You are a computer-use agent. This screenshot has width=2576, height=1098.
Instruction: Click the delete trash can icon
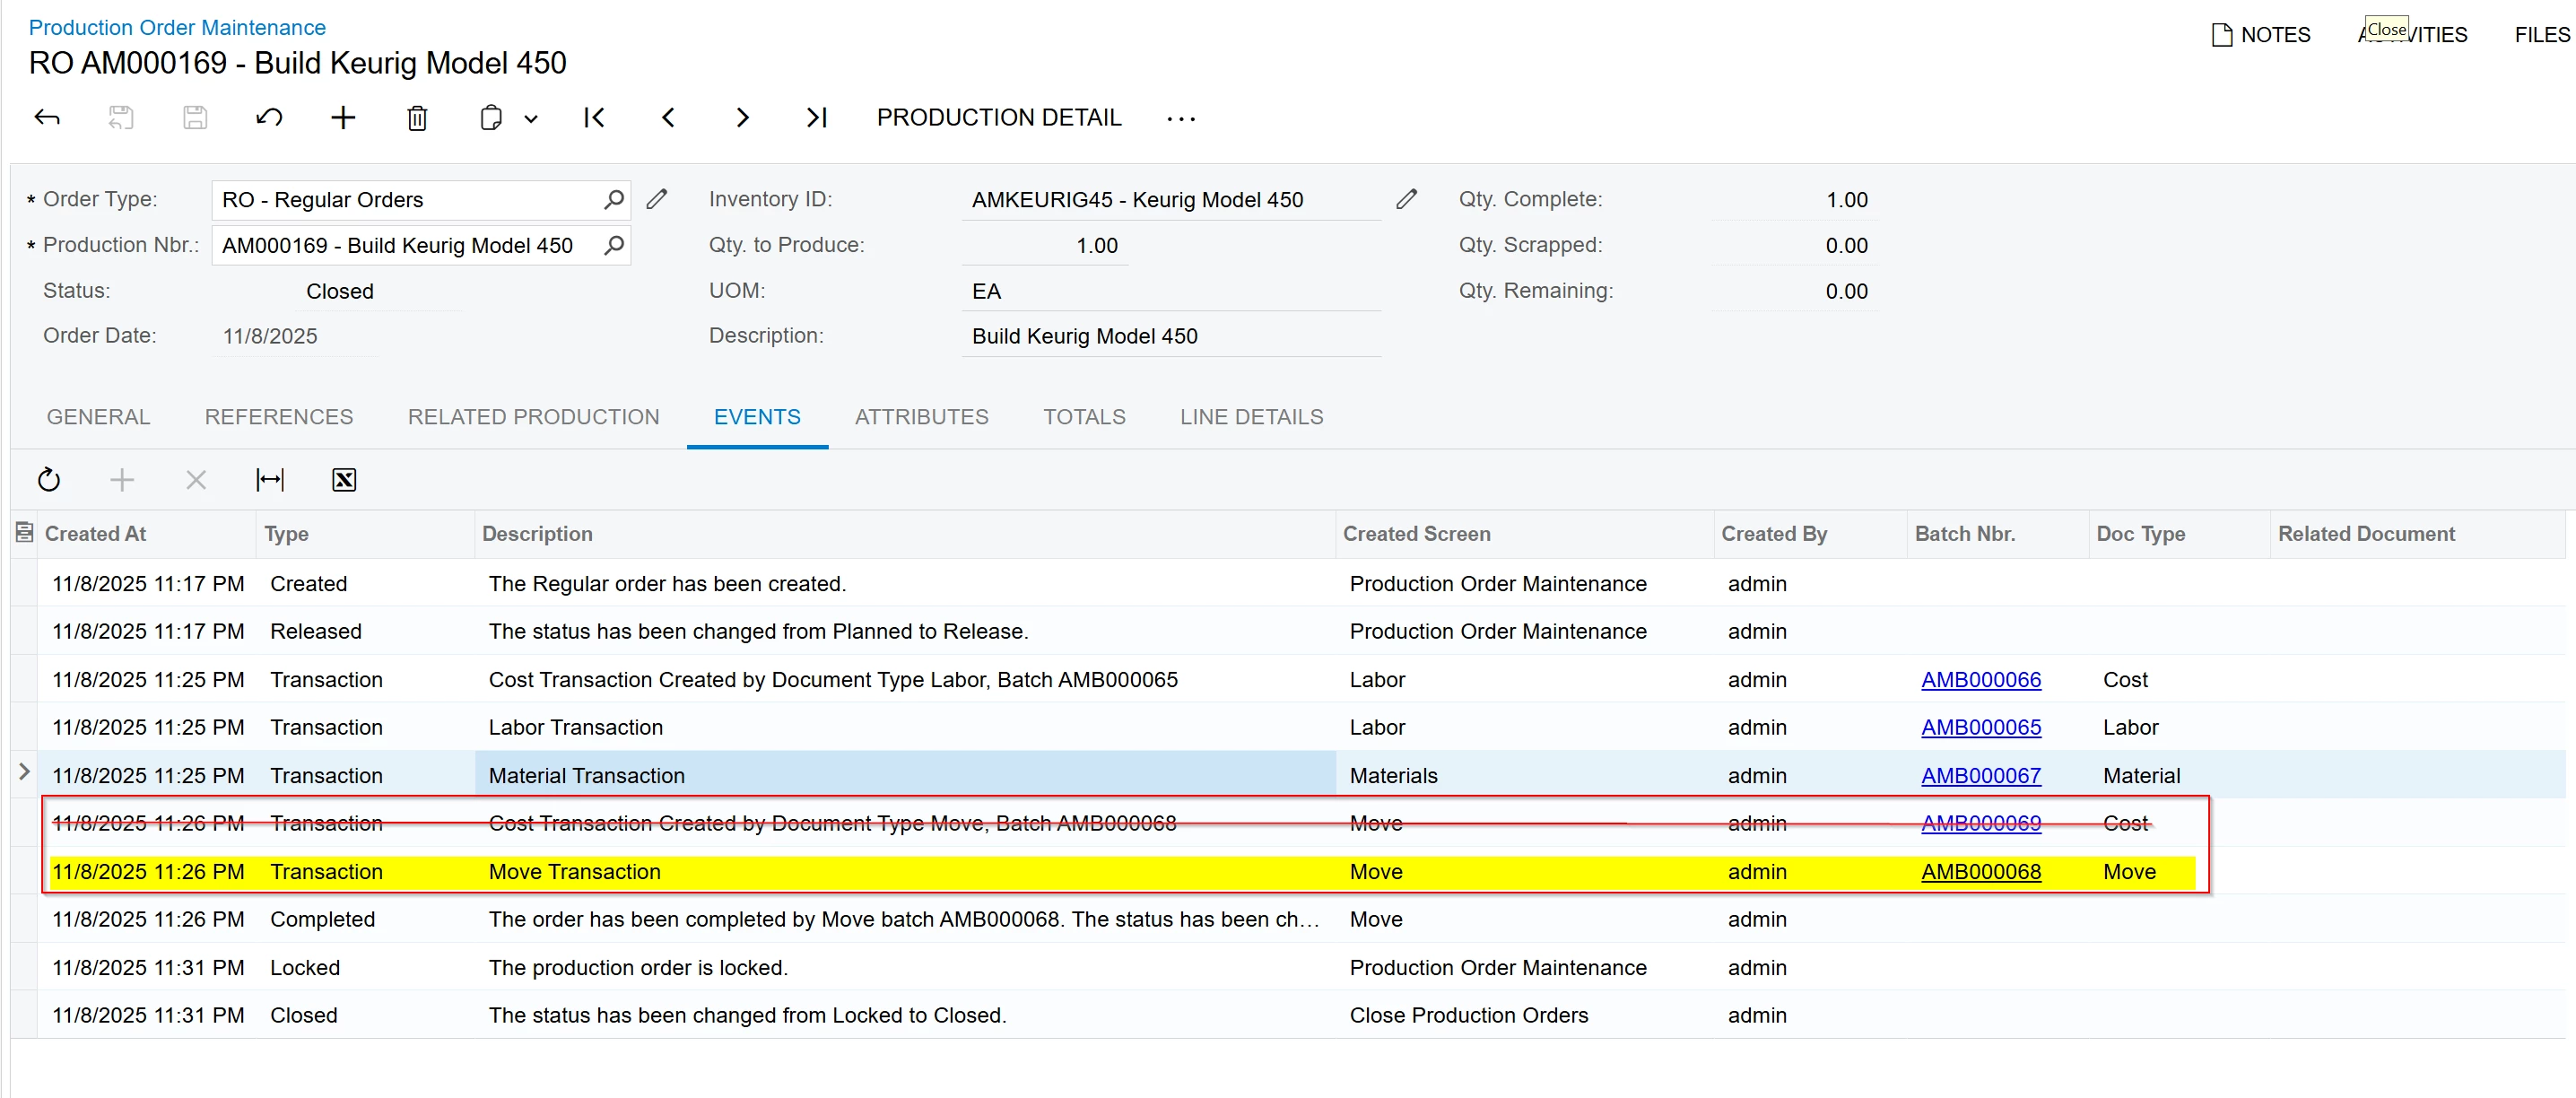417,118
